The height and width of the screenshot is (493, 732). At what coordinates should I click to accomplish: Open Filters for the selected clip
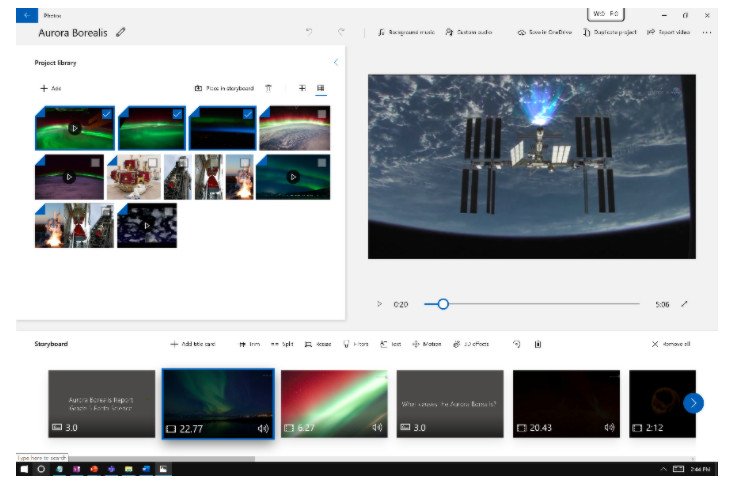click(x=356, y=344)
